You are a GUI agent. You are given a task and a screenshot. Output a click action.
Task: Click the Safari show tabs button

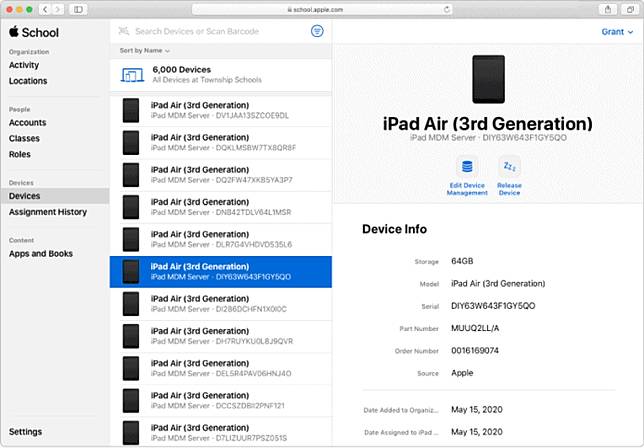630,9
